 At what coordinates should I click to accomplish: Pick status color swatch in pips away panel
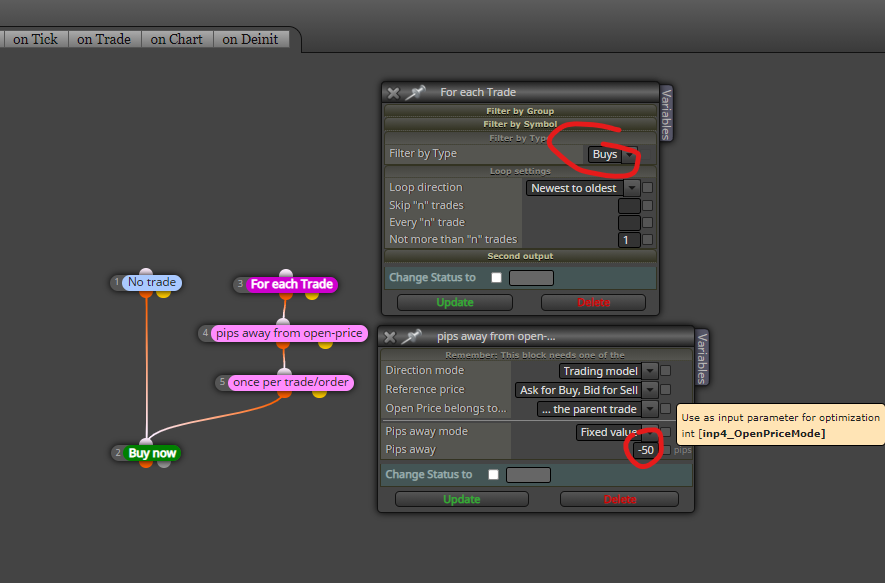coord(528,475)
